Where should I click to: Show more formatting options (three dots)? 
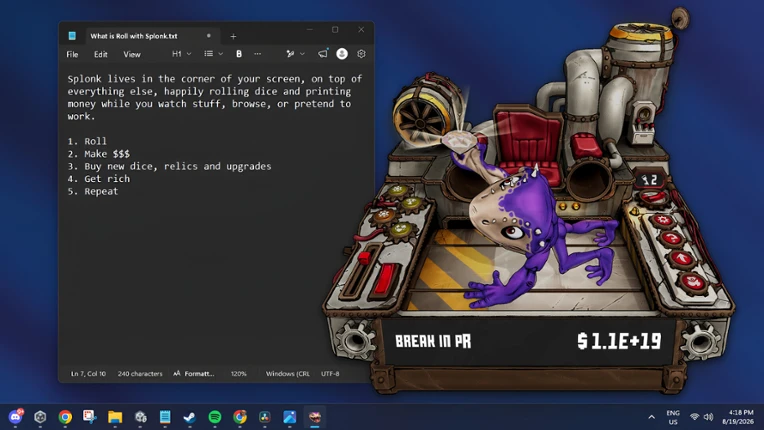257,54
